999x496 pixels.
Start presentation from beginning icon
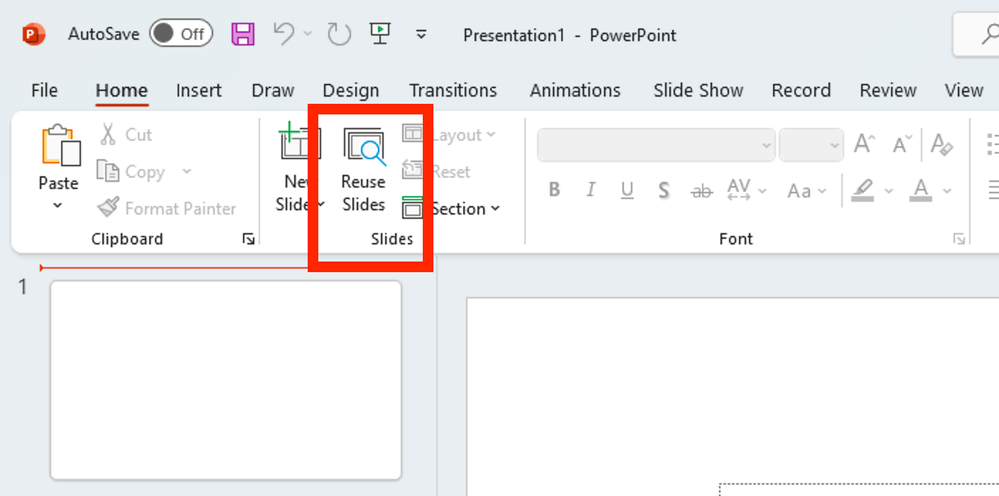(x=379, y=34)
